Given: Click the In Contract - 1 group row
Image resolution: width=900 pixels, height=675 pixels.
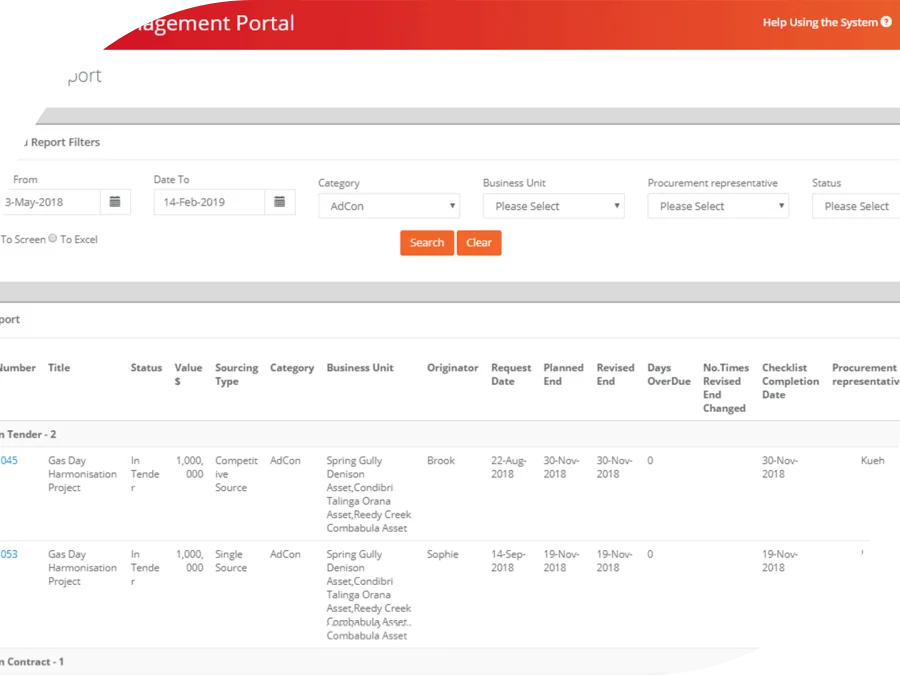Looking at the screenshot, I should pyautogui.click(x=379, y=661).
